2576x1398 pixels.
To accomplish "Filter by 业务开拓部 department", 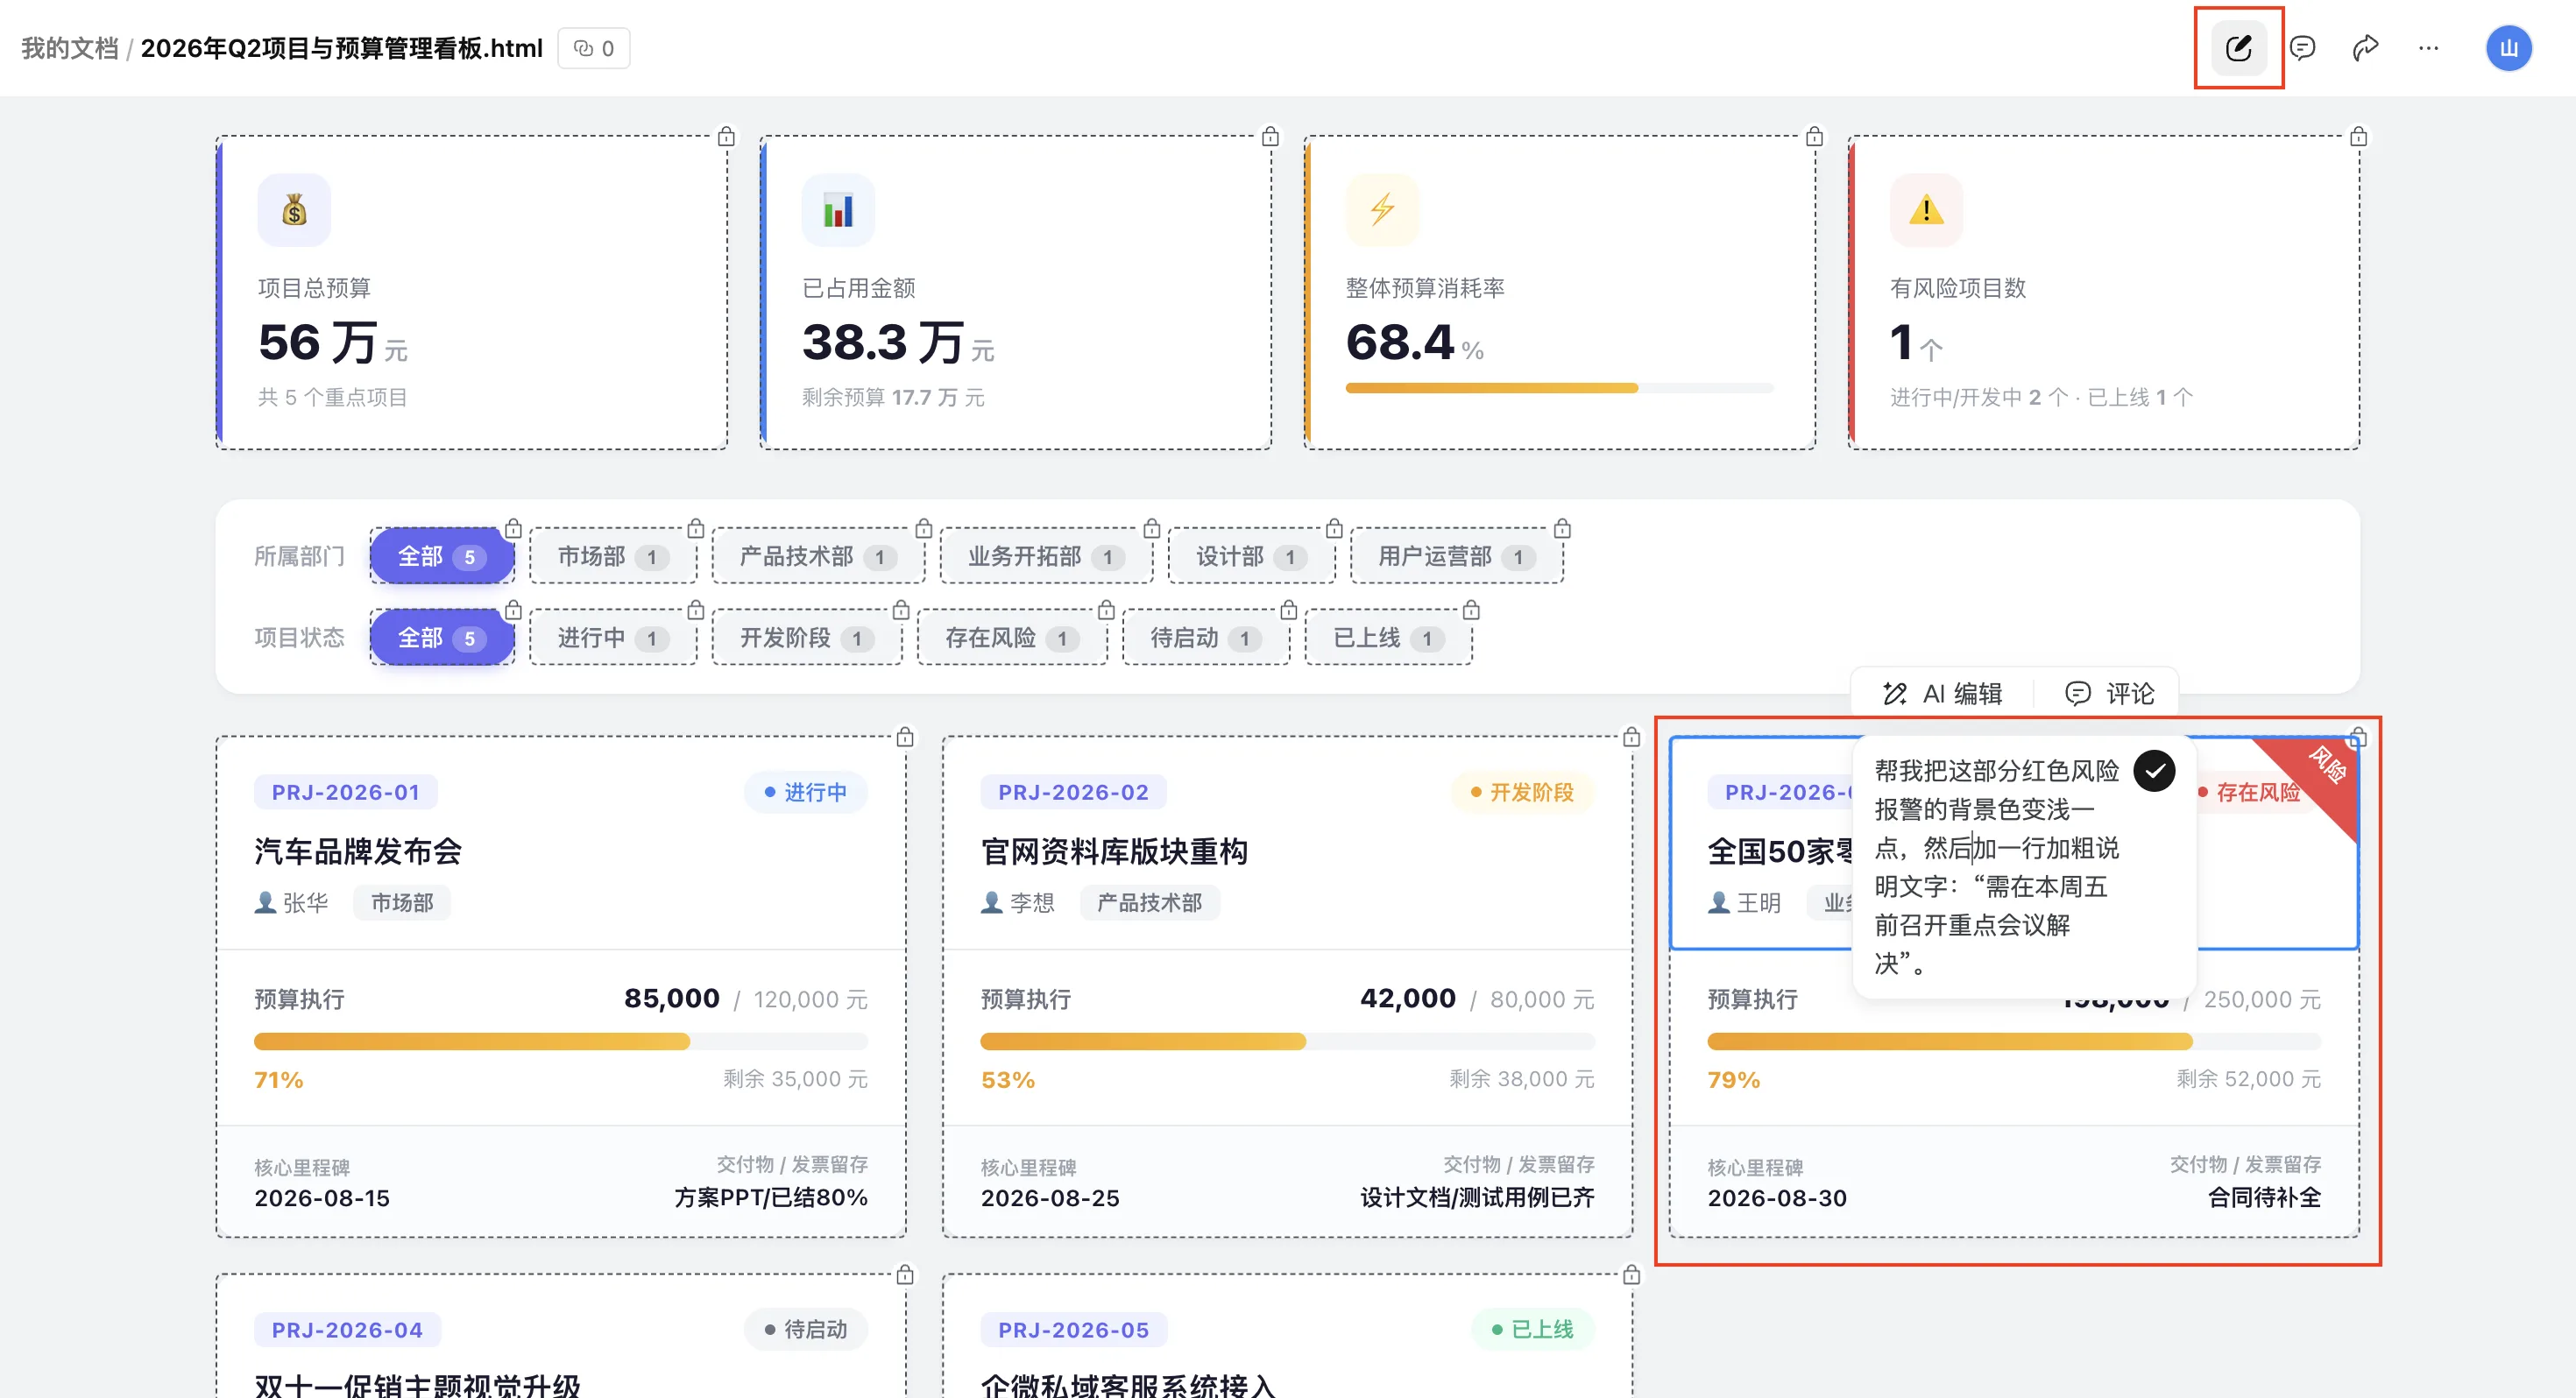I will click(1046, 556).
